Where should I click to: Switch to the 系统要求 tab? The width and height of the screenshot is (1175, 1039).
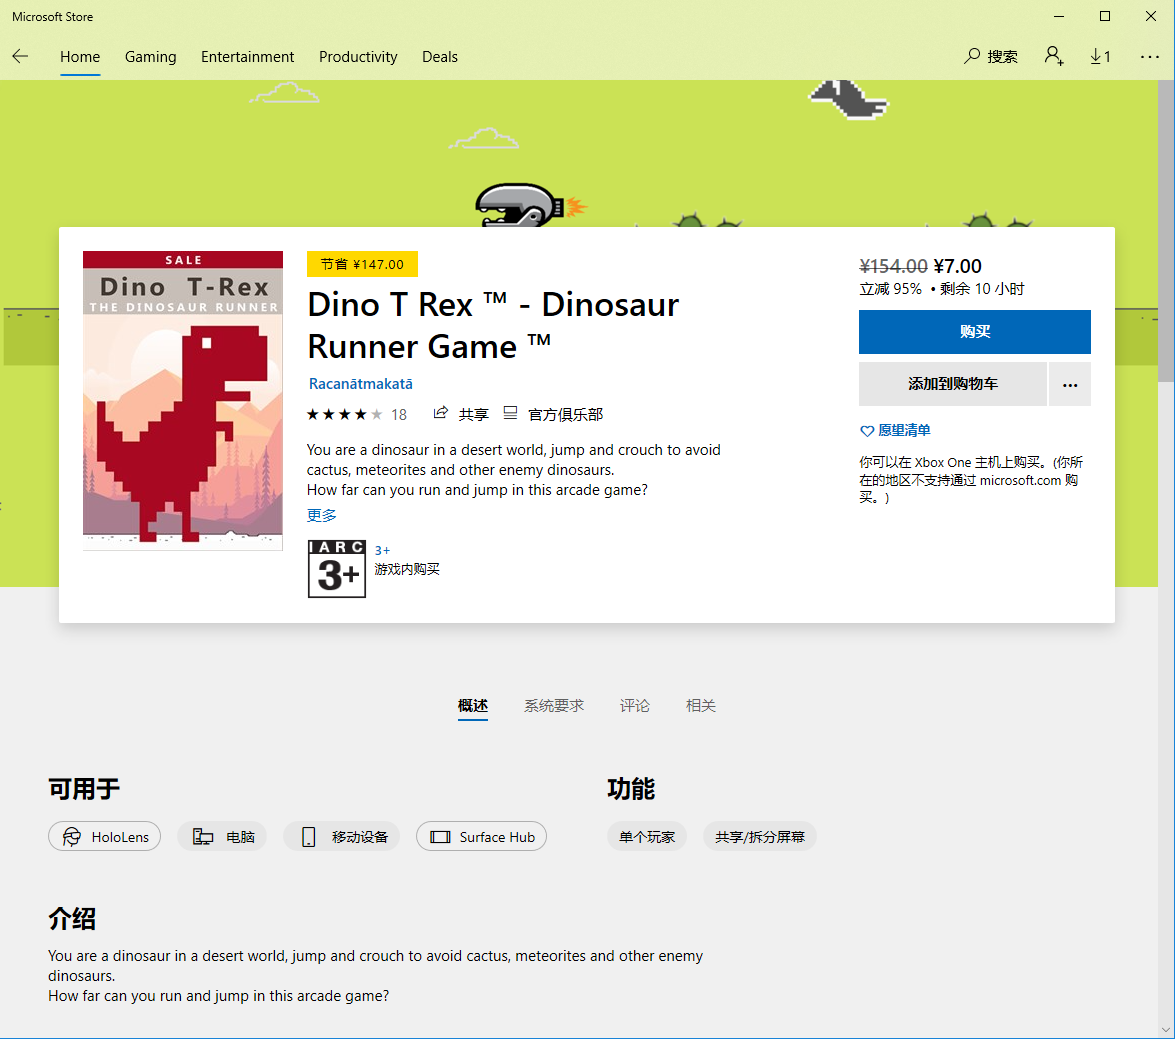pyautogui.click(x=554, y=706)
